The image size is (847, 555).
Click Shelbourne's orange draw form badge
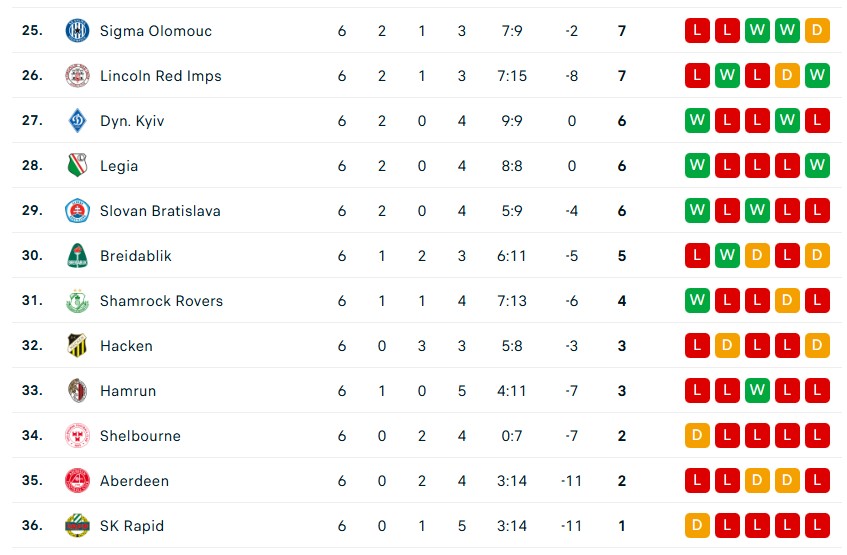[697, 436]
